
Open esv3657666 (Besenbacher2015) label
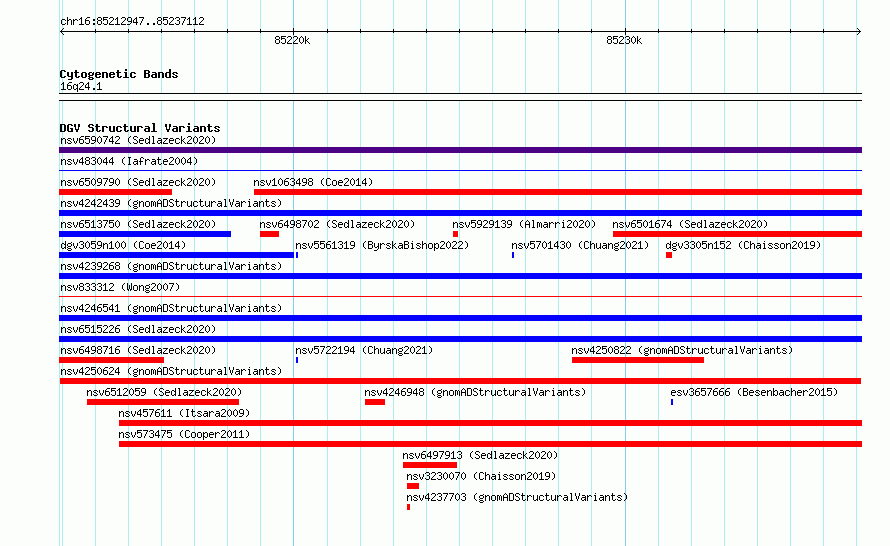tap(754, 392)
